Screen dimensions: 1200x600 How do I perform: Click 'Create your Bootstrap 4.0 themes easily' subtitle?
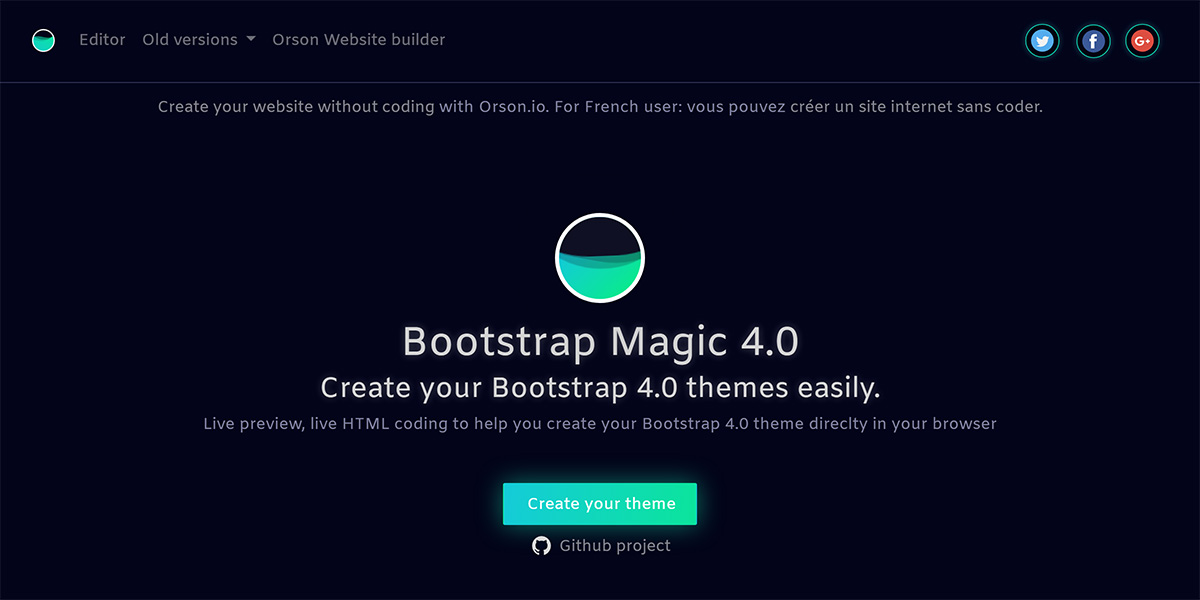click(600, 388)
